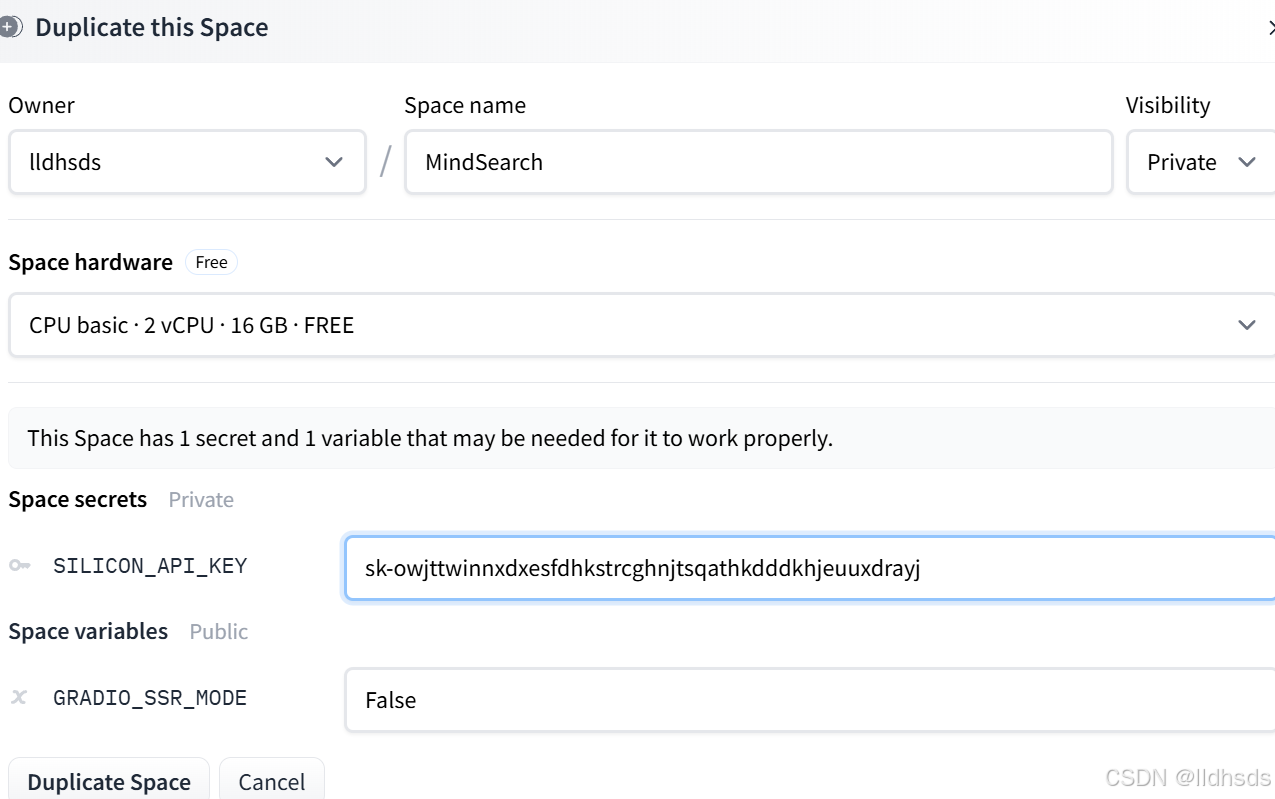Click the duplicate icon beside the dialog title
The height and width of the screenshot is (799, 1275).
pyautogui.click(x=11, y=27)
